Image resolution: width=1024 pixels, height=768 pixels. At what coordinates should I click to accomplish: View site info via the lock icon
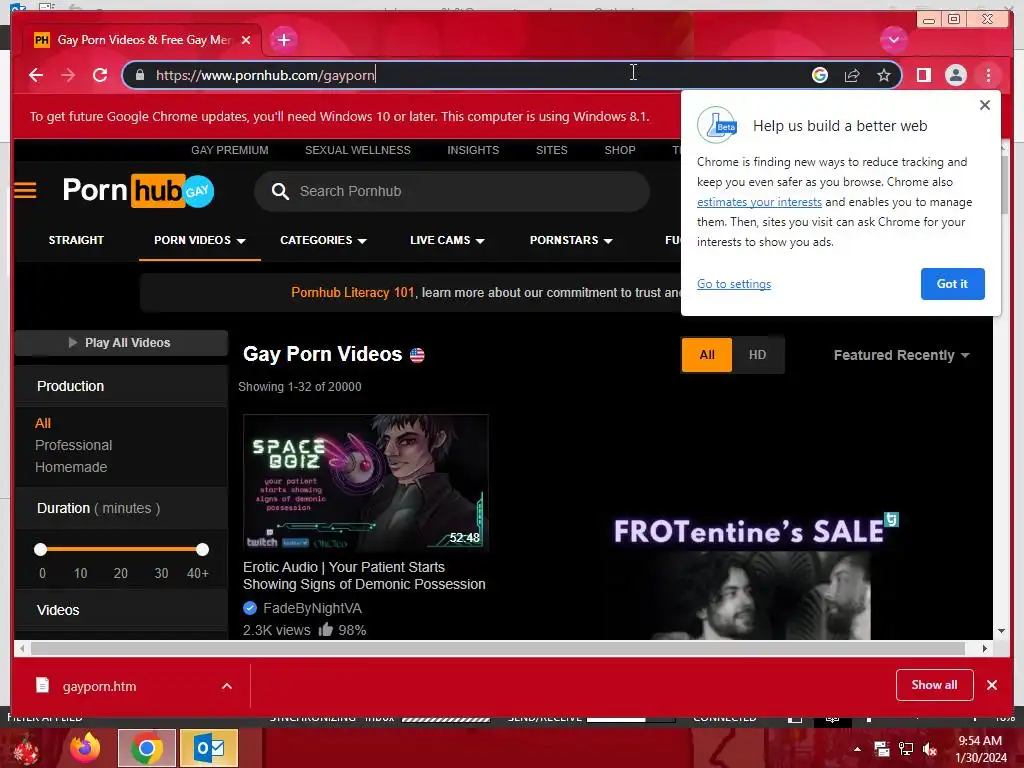140,75
